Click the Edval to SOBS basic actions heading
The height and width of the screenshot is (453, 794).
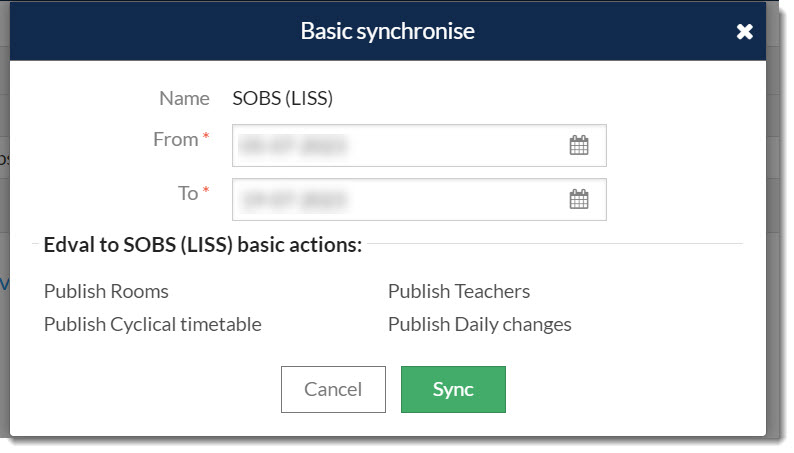point(203,245)
